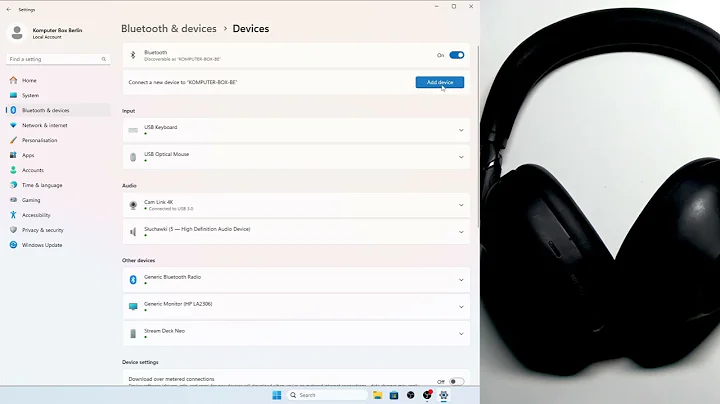Click the Accounts person icon
720x404 pixels.
point(13,170)
